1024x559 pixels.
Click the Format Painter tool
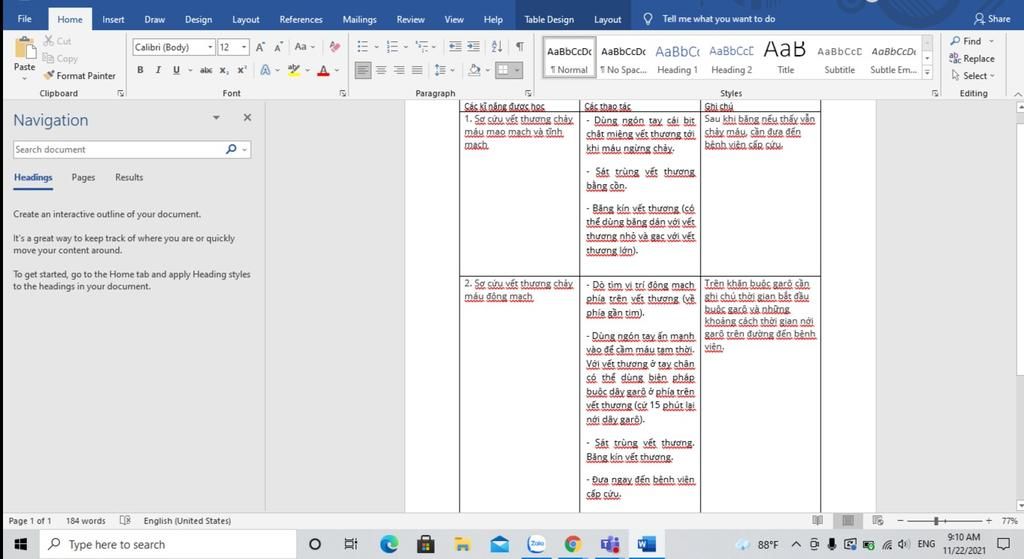[x=79, y=76]
